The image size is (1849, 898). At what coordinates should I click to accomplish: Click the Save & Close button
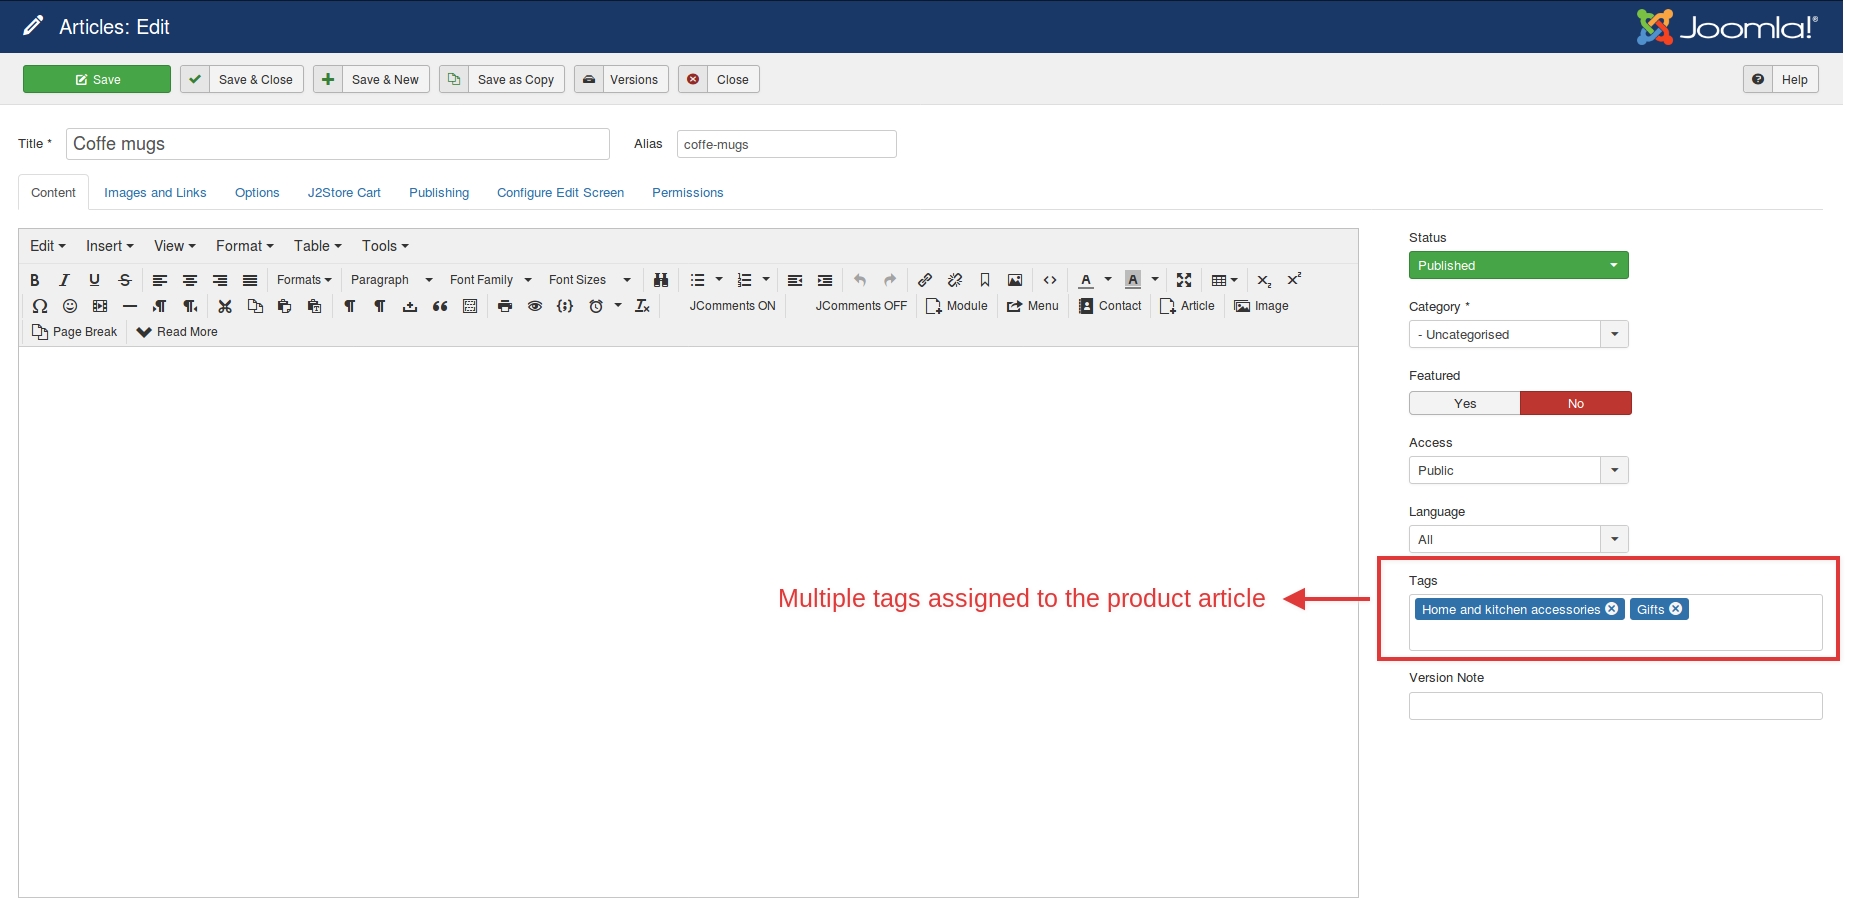[242, 80]
